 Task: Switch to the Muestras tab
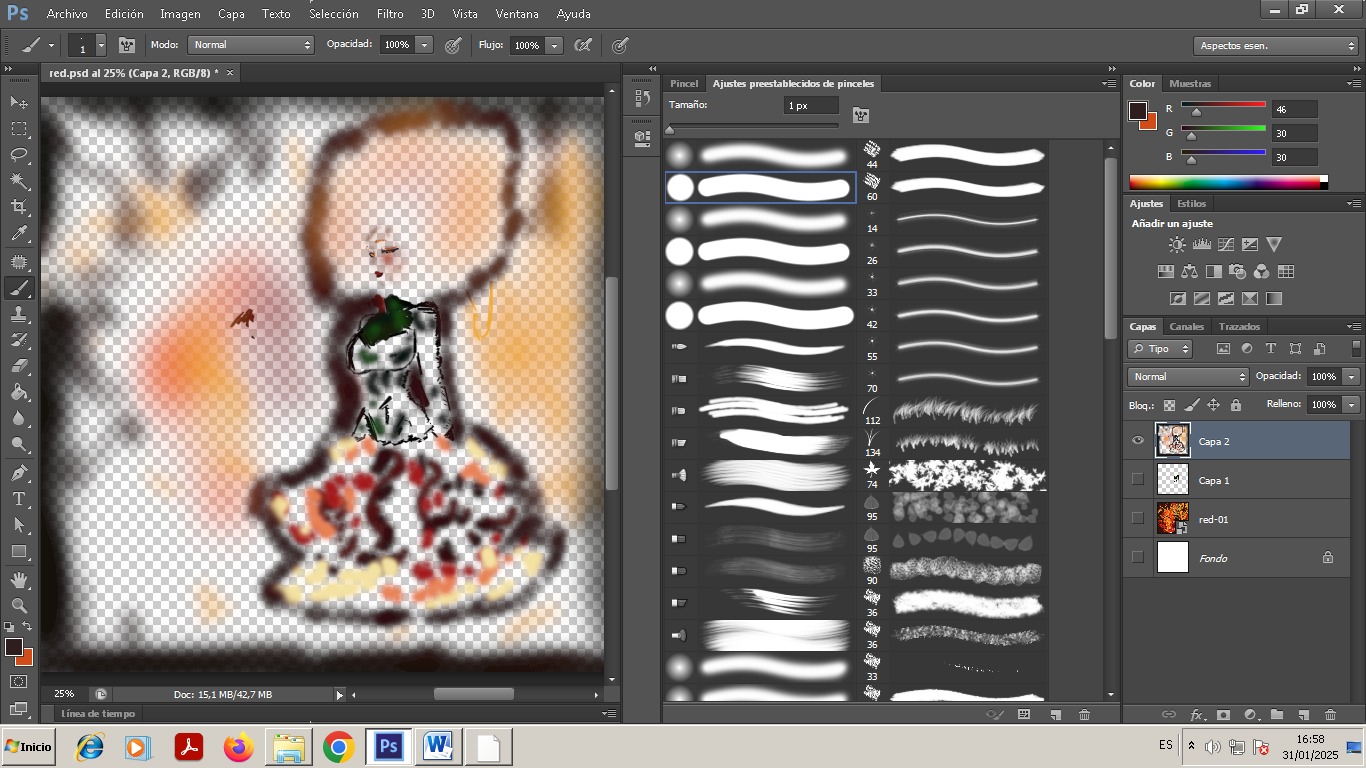[x=1190, y=83]
